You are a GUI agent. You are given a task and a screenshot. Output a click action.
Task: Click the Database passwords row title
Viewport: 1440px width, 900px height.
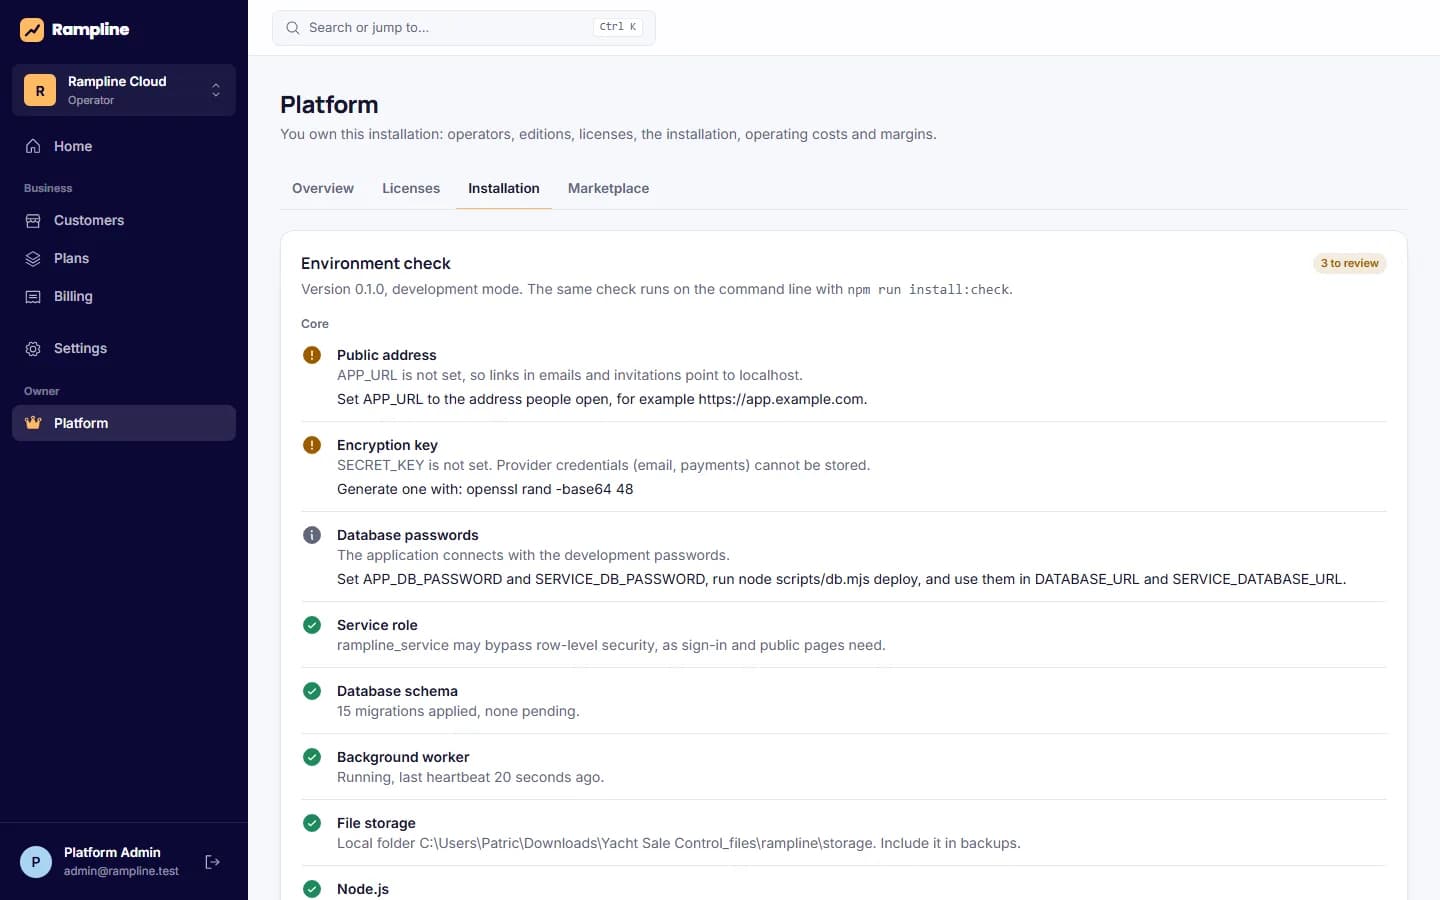[x=408, y=535]
